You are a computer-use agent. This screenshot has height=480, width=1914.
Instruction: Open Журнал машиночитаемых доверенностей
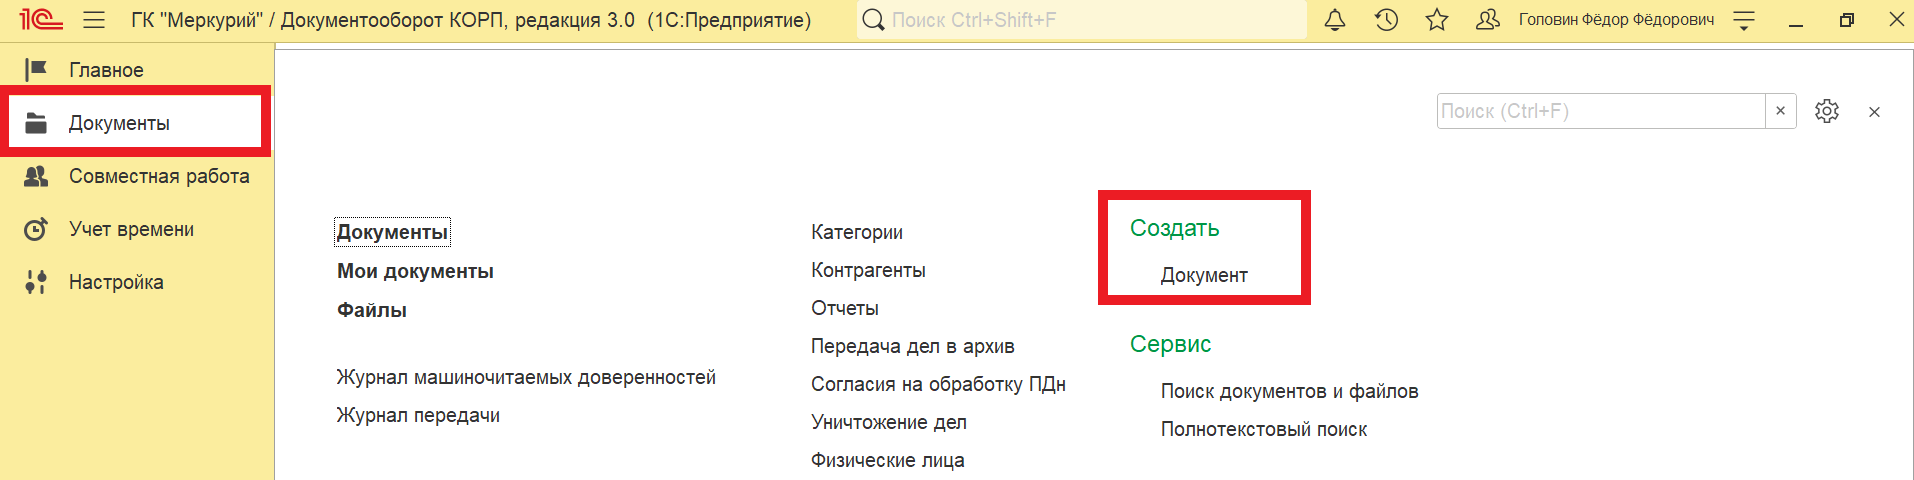pos(526,377)
